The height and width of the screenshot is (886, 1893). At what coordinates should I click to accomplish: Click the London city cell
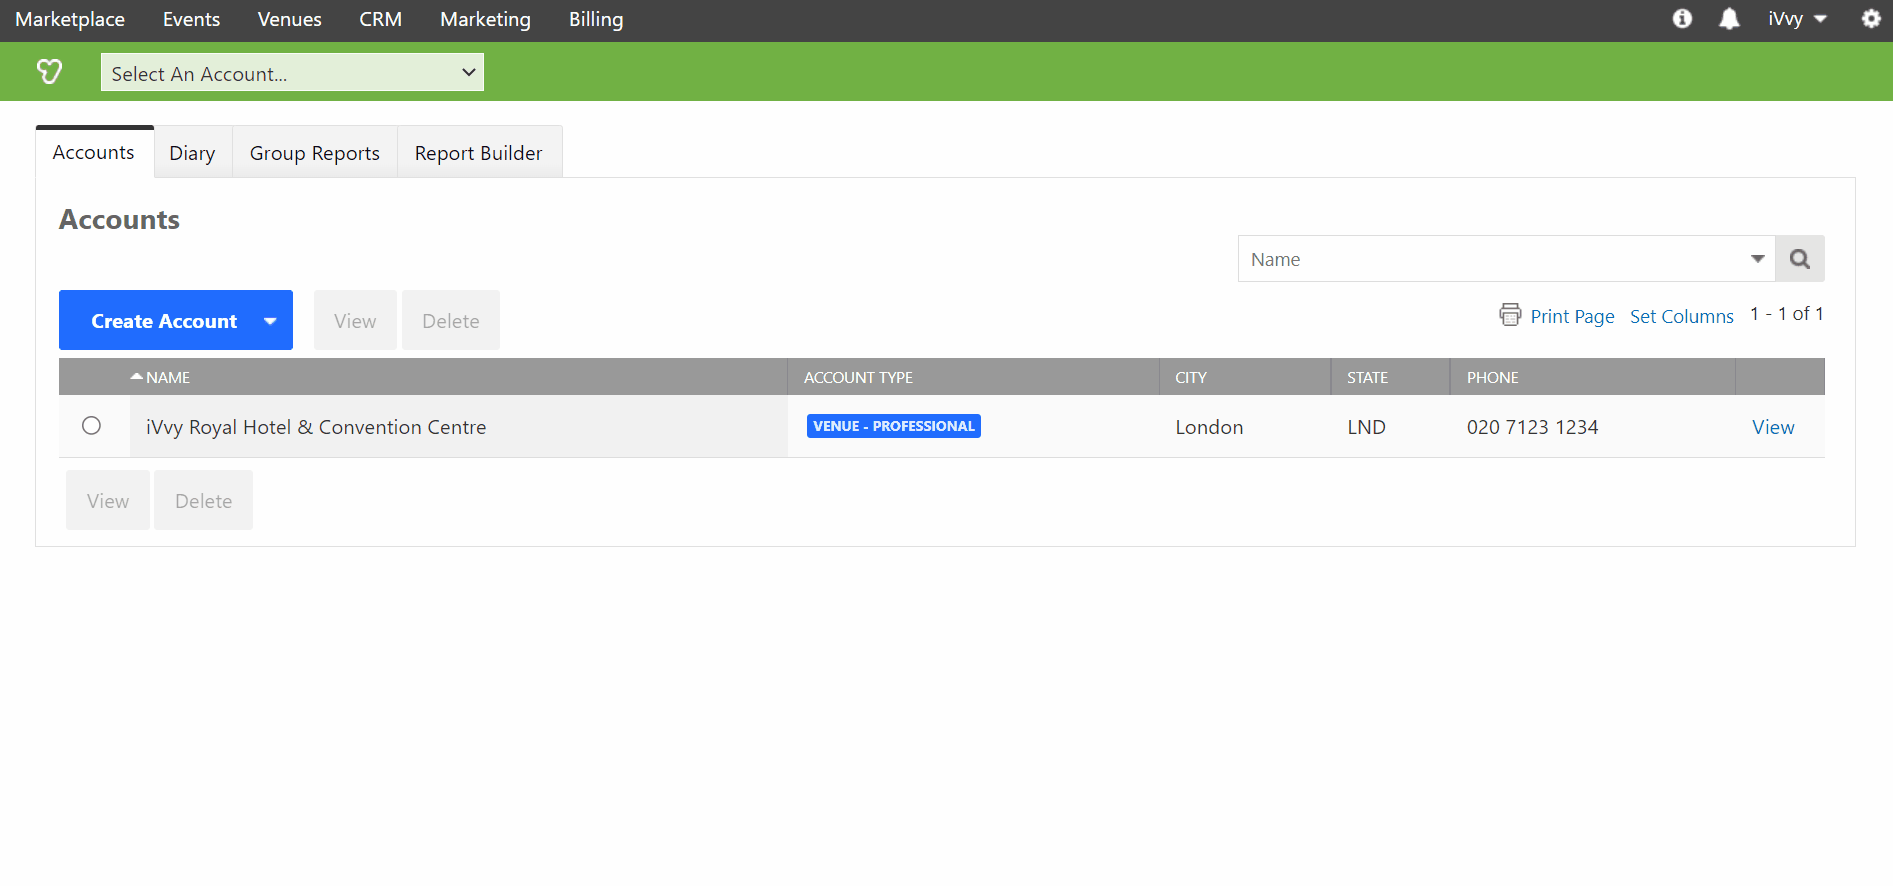[1209, 427]
